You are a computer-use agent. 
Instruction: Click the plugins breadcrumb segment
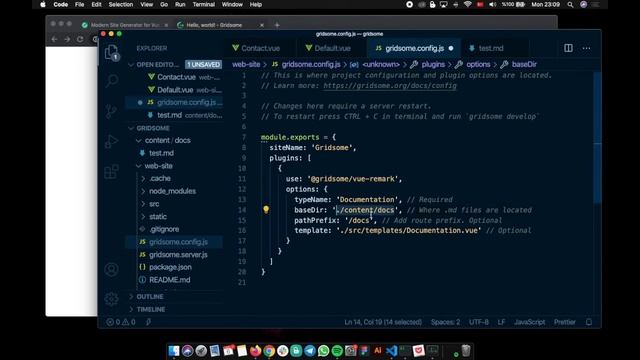433,64
